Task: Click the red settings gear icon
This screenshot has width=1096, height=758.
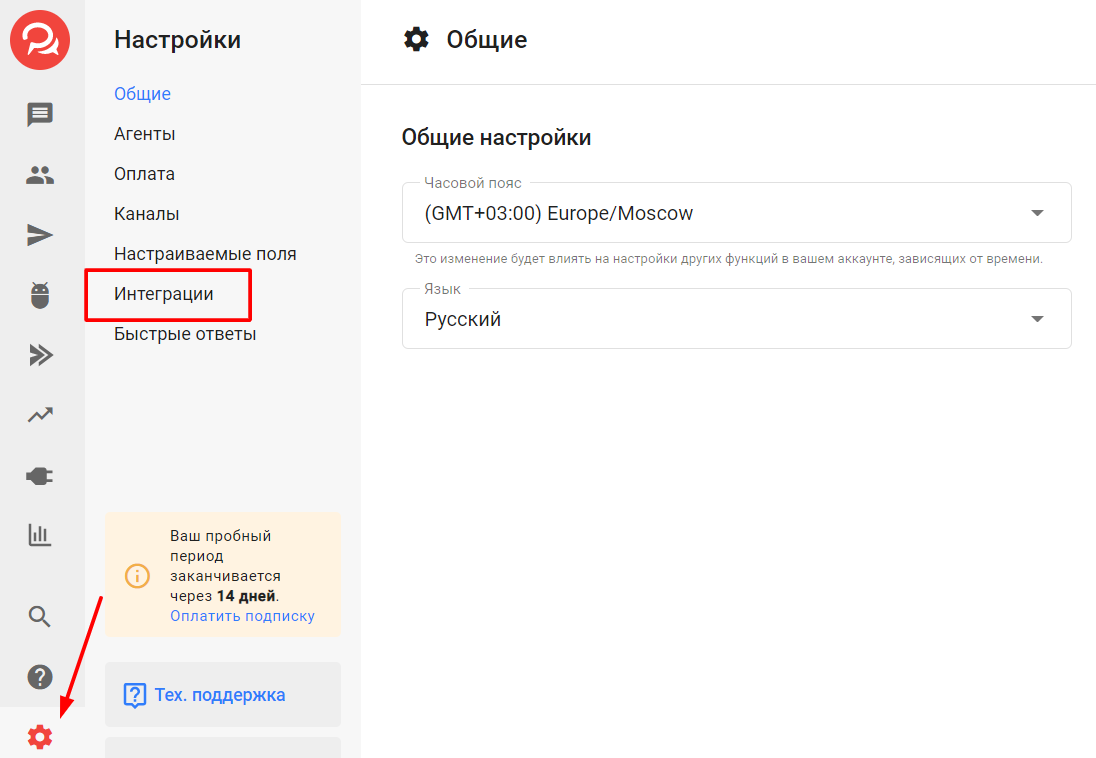Action: pyautogui.click(x=40, y=738)
